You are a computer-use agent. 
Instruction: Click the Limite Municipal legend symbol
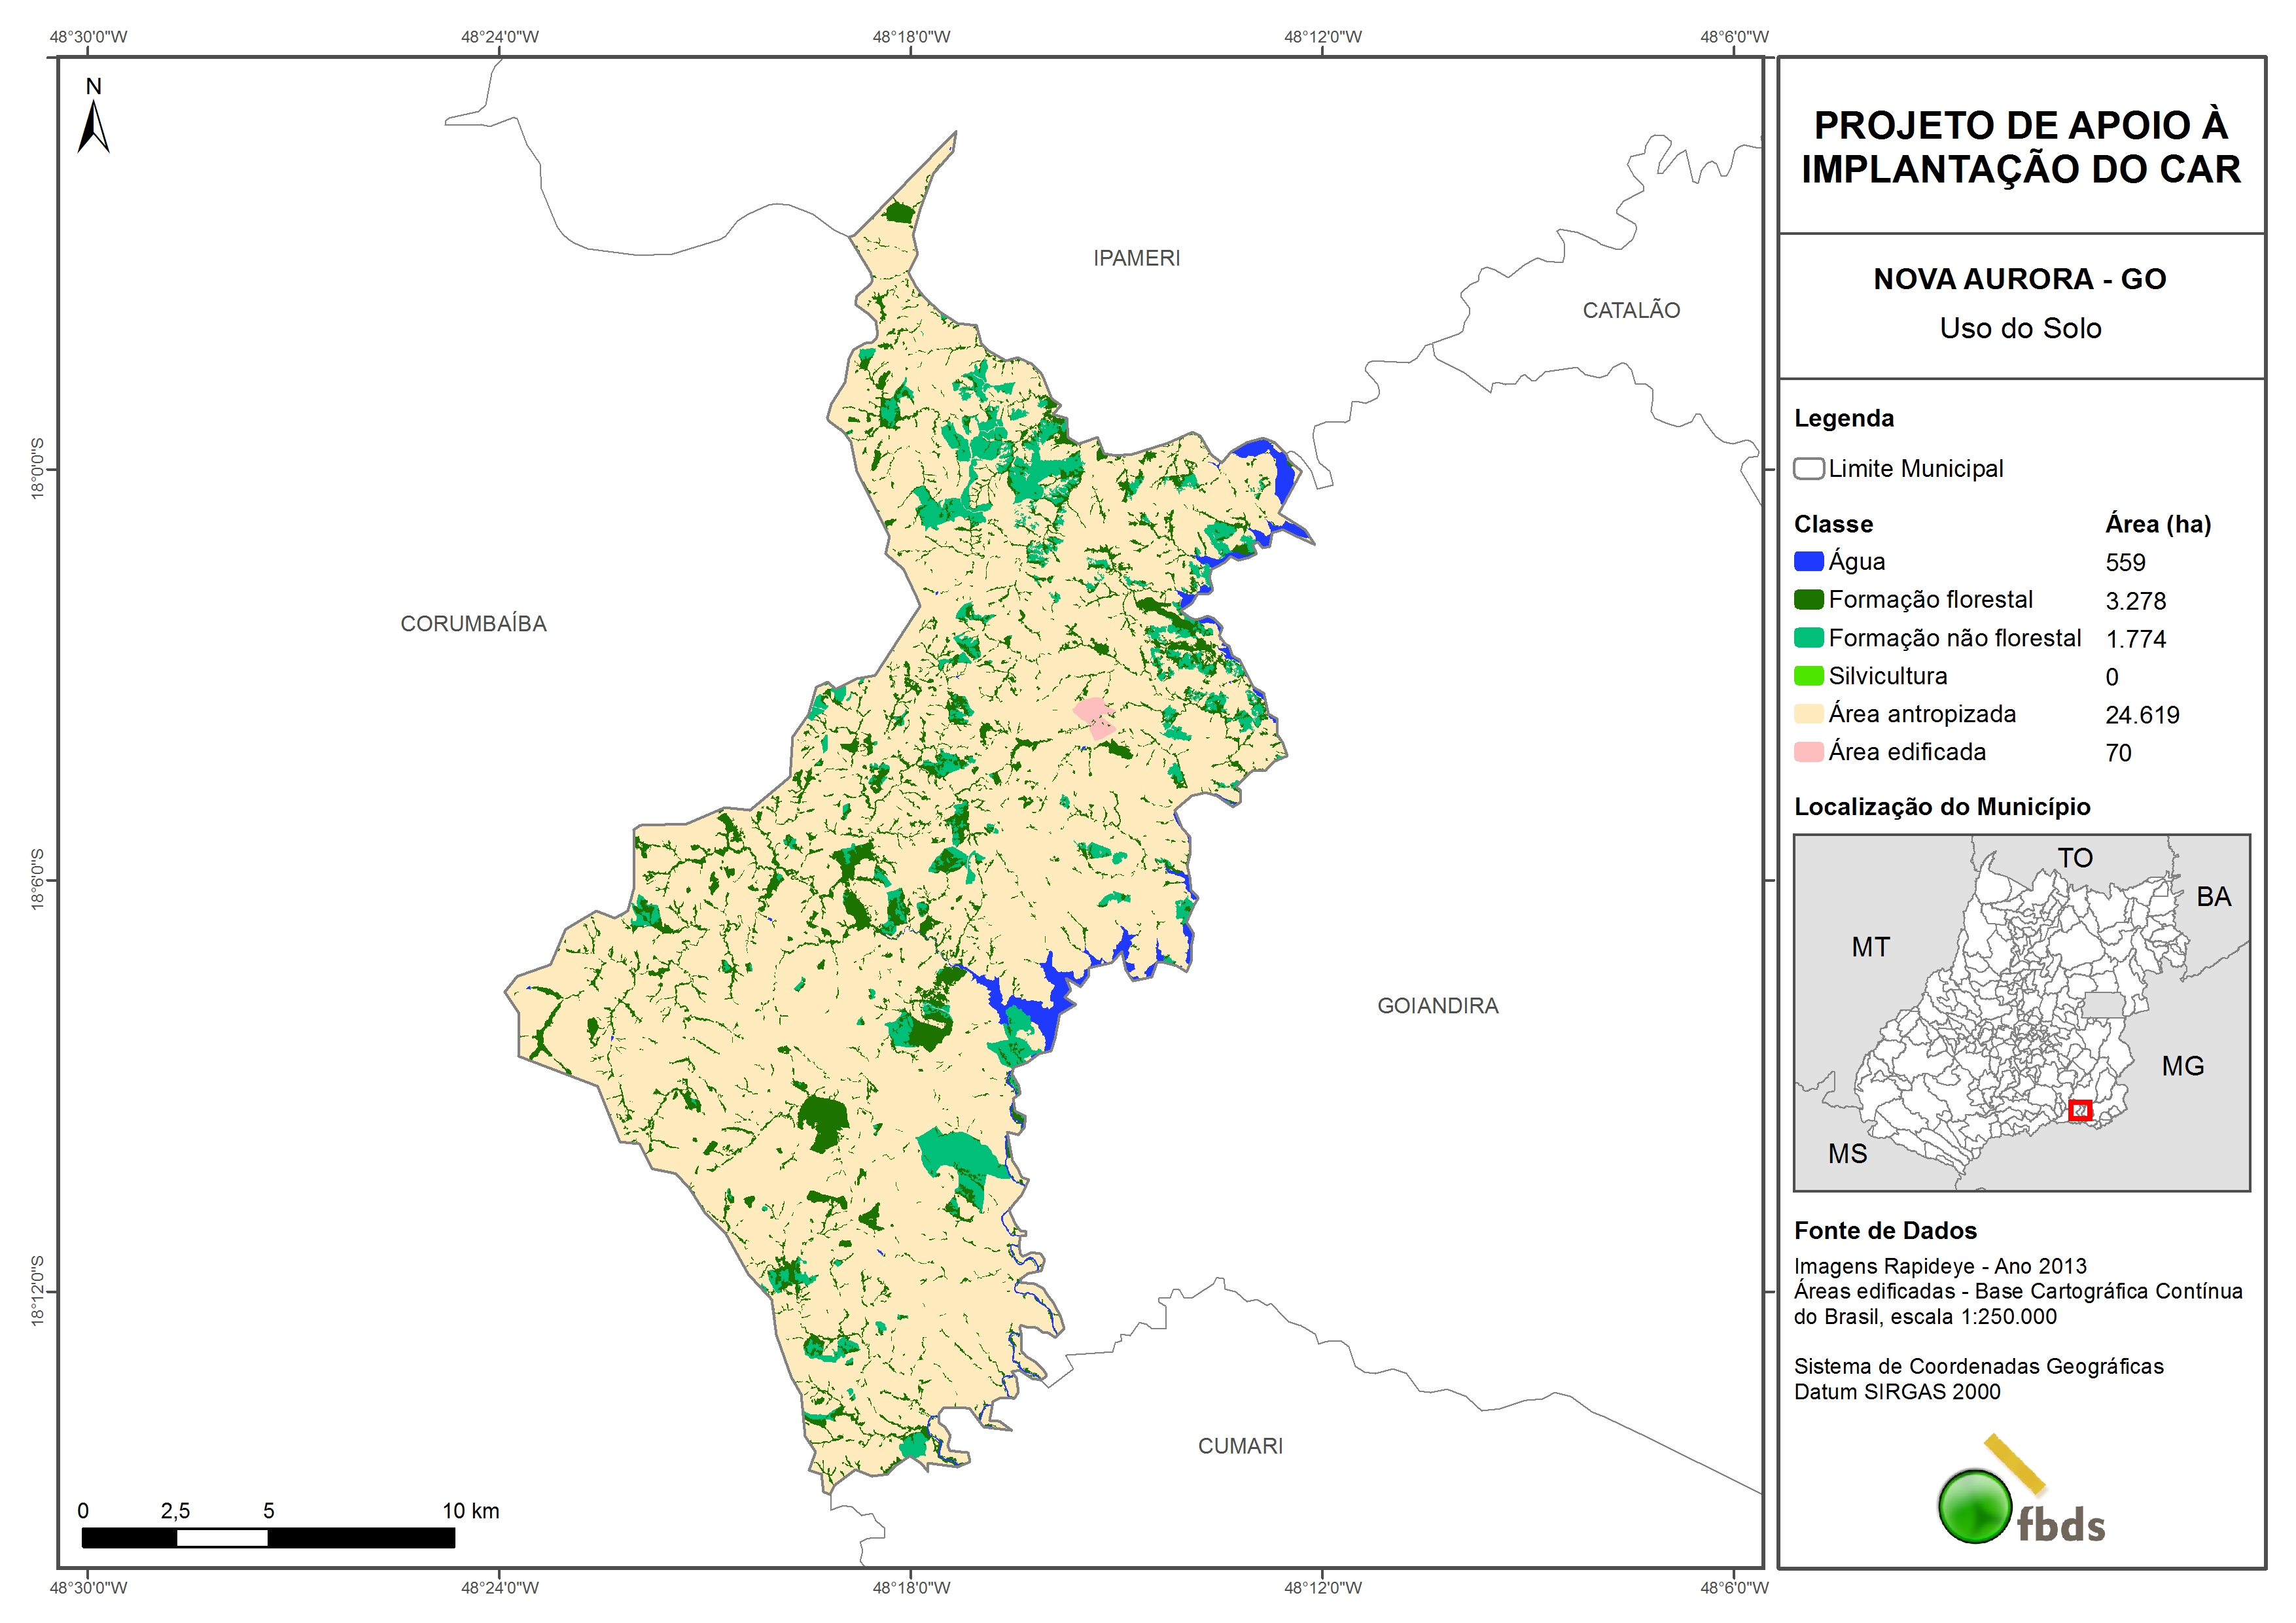[x=1808, y=469]
